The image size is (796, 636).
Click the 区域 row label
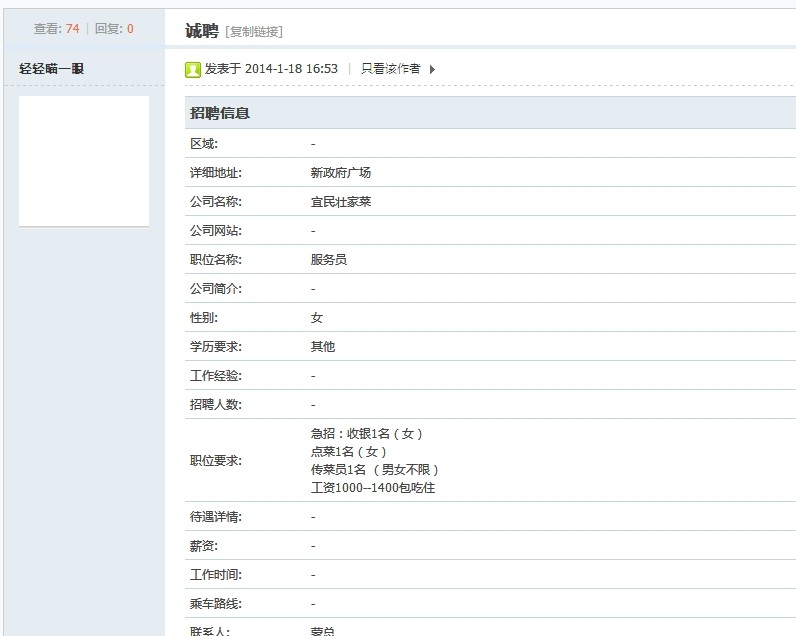tap(204, 144)
